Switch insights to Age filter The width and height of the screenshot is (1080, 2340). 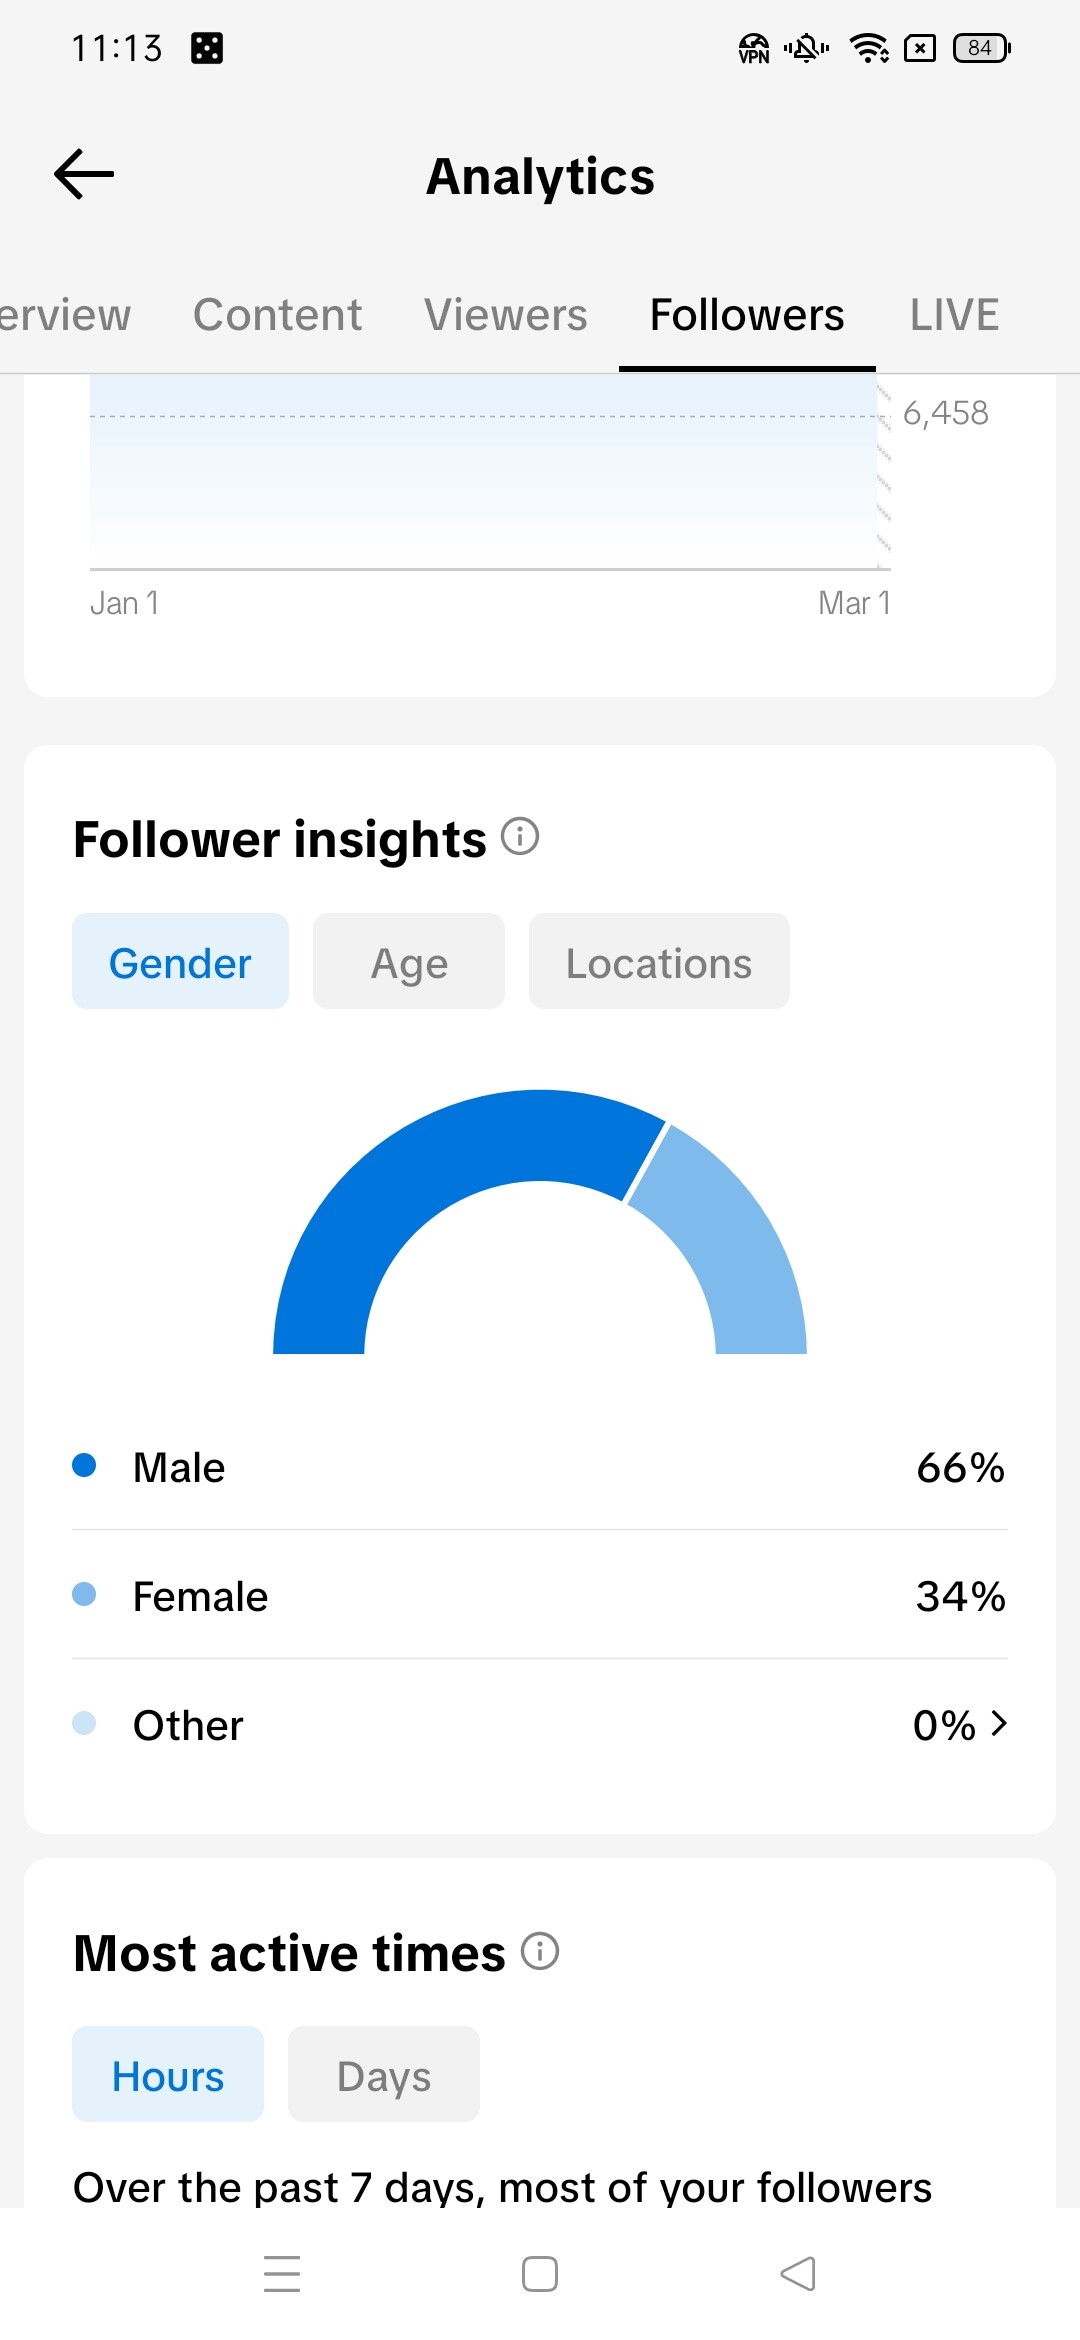click(409, 962)
